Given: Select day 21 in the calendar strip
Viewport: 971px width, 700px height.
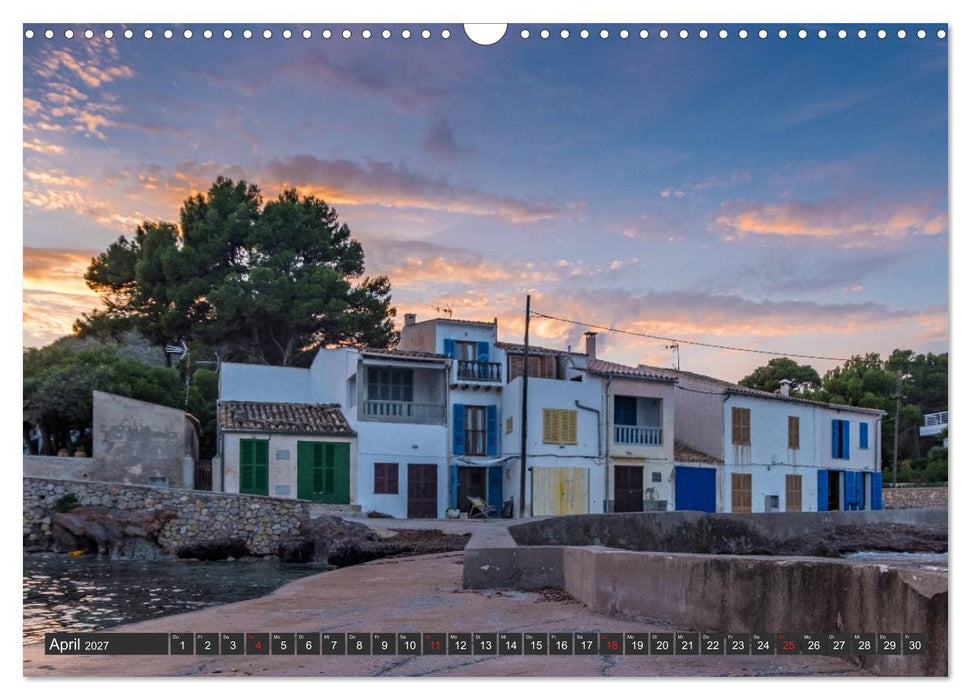Looking at the screenshot, I should click(x=687, y=644).
